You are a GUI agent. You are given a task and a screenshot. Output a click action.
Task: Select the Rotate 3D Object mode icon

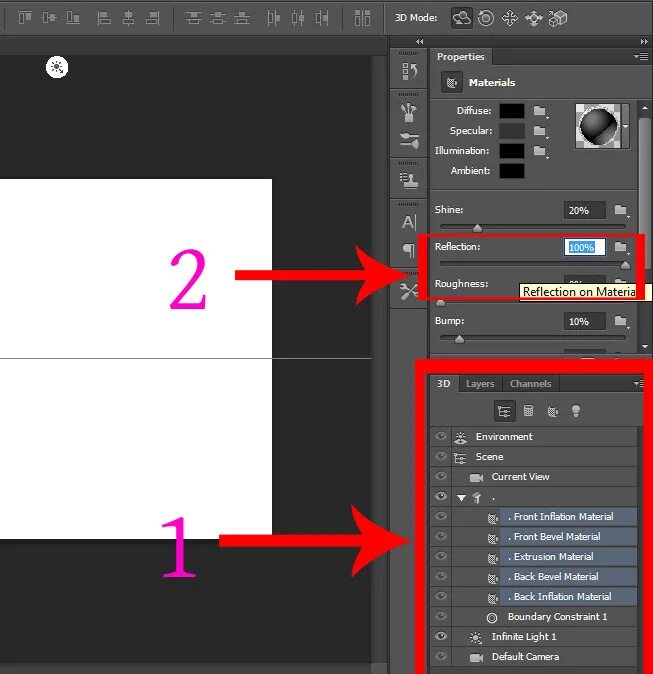[x=461, y=18]
